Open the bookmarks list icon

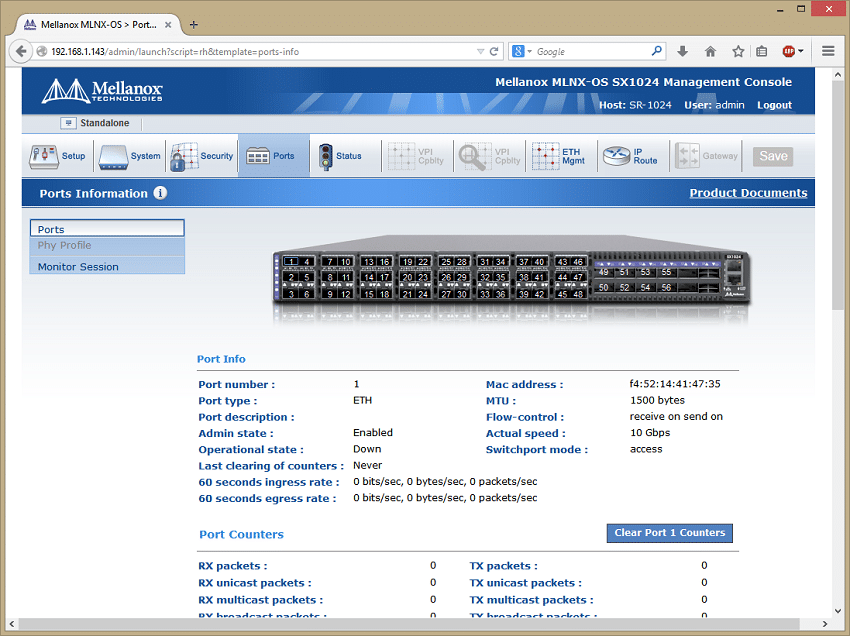[x=762, y=52]
